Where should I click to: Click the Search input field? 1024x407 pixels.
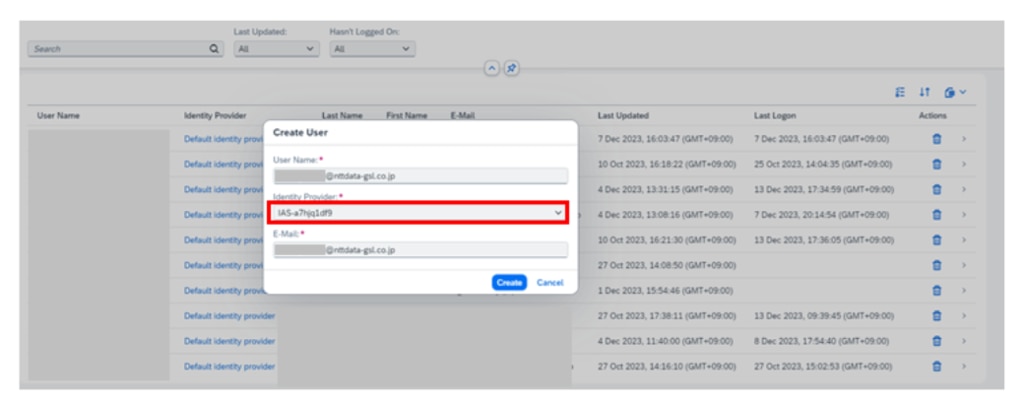coord(115,48)
